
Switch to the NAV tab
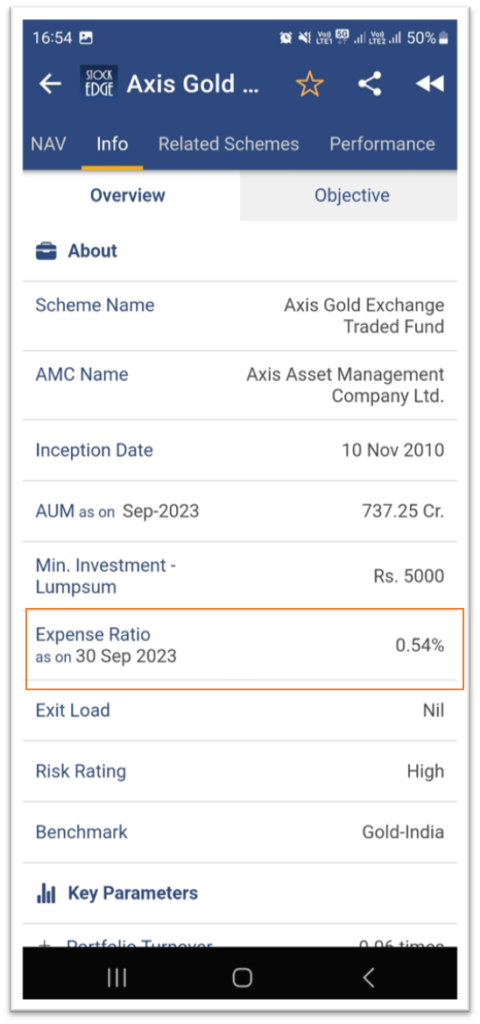pos(48,144)
